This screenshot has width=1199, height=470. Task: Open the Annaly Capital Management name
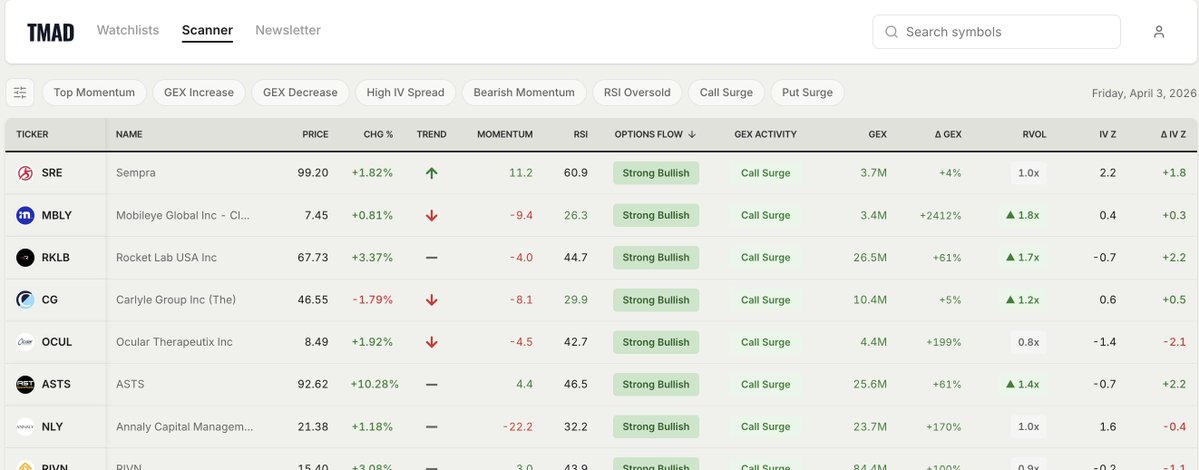tap(184, 426)
